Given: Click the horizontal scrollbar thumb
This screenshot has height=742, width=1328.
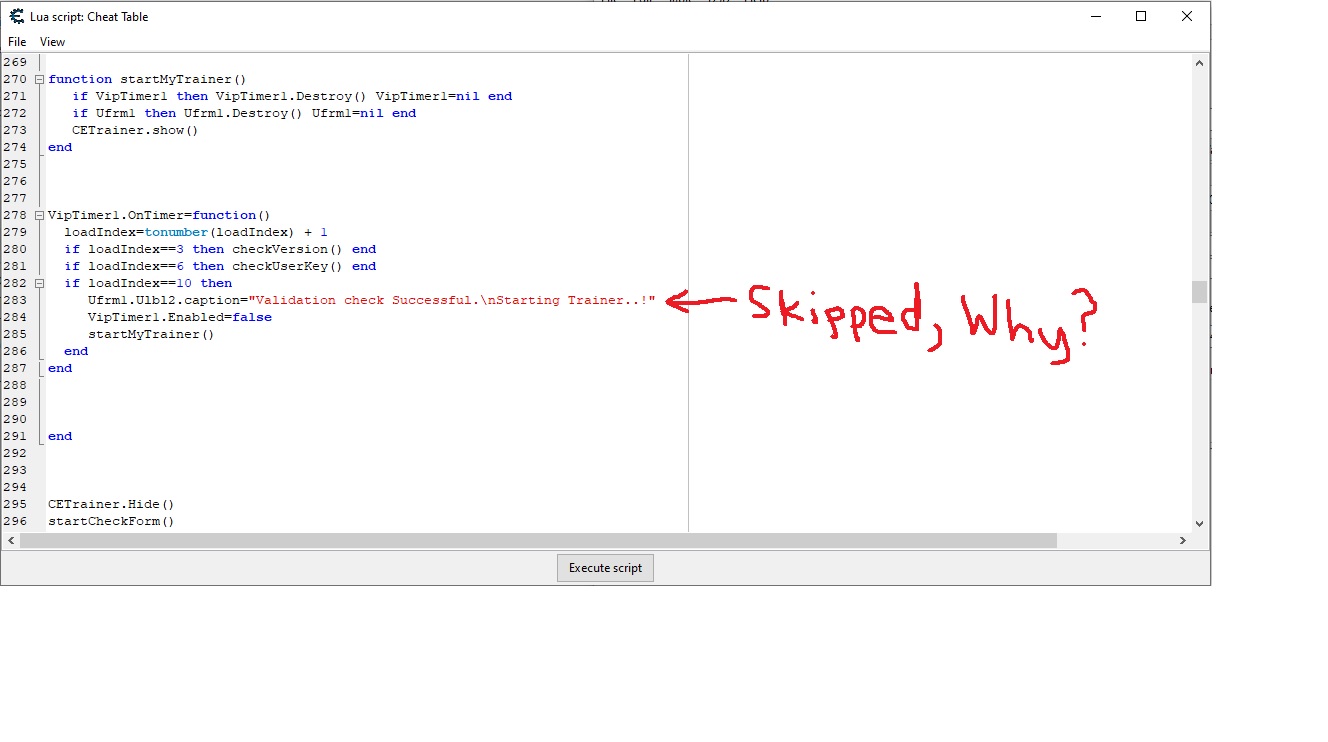Looking at the screenshot, I should 537,540.
